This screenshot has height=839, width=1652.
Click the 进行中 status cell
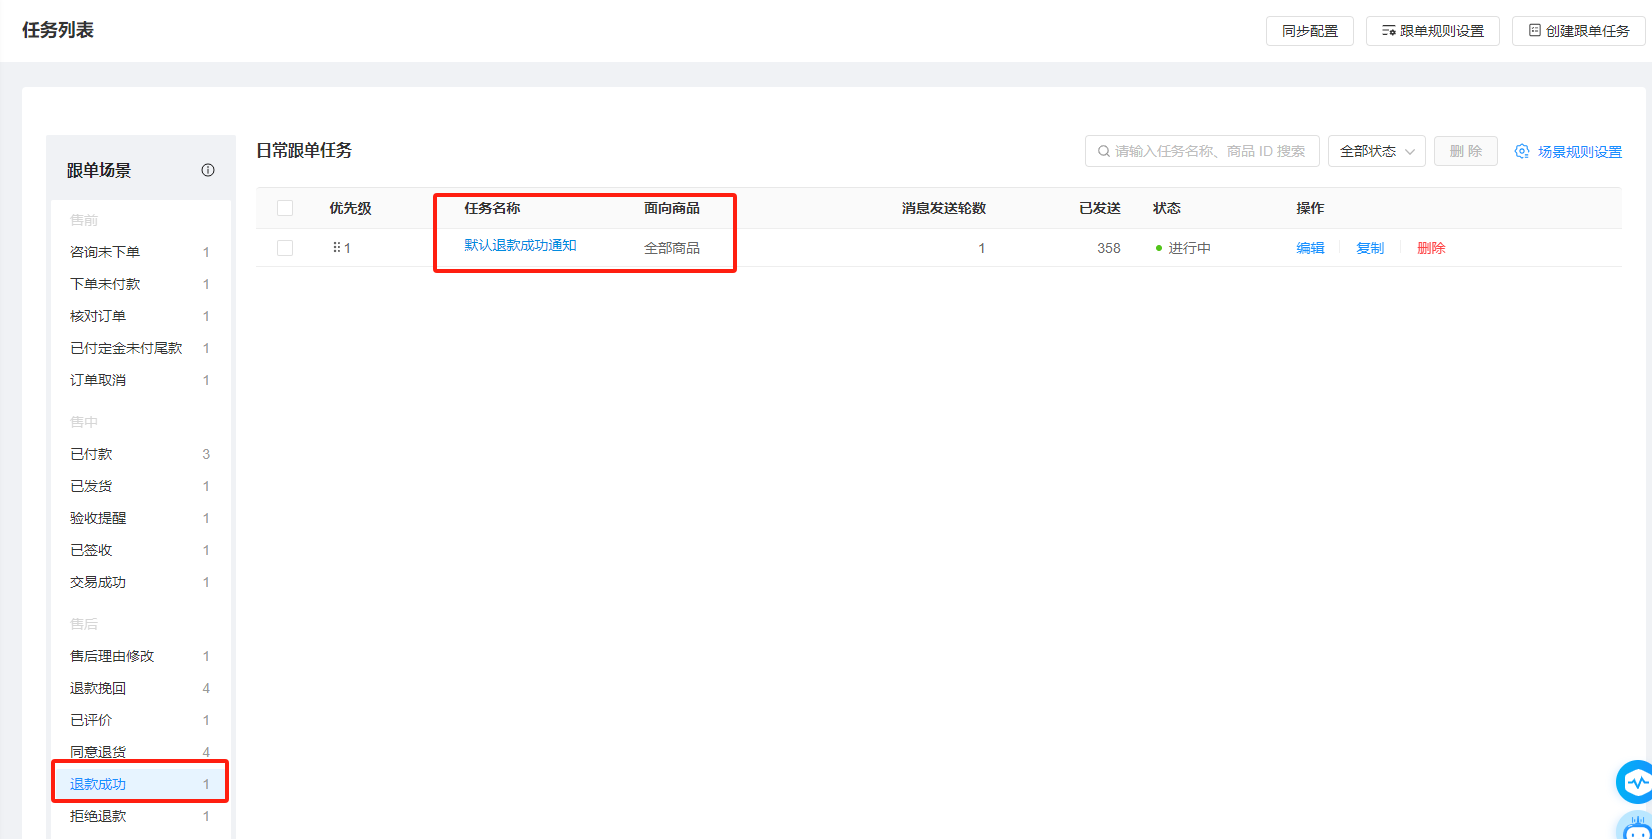click(x=1183, y=248)
